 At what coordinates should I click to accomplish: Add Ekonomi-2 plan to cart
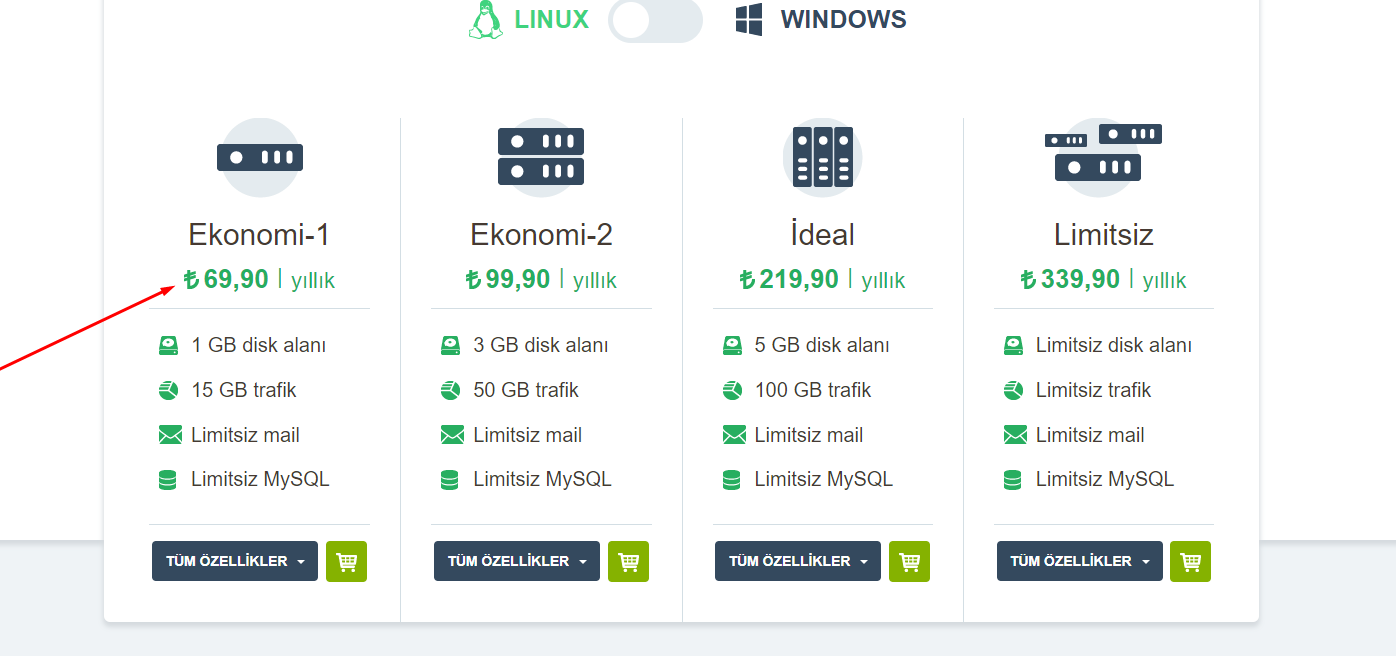click(x=628, y=561)
